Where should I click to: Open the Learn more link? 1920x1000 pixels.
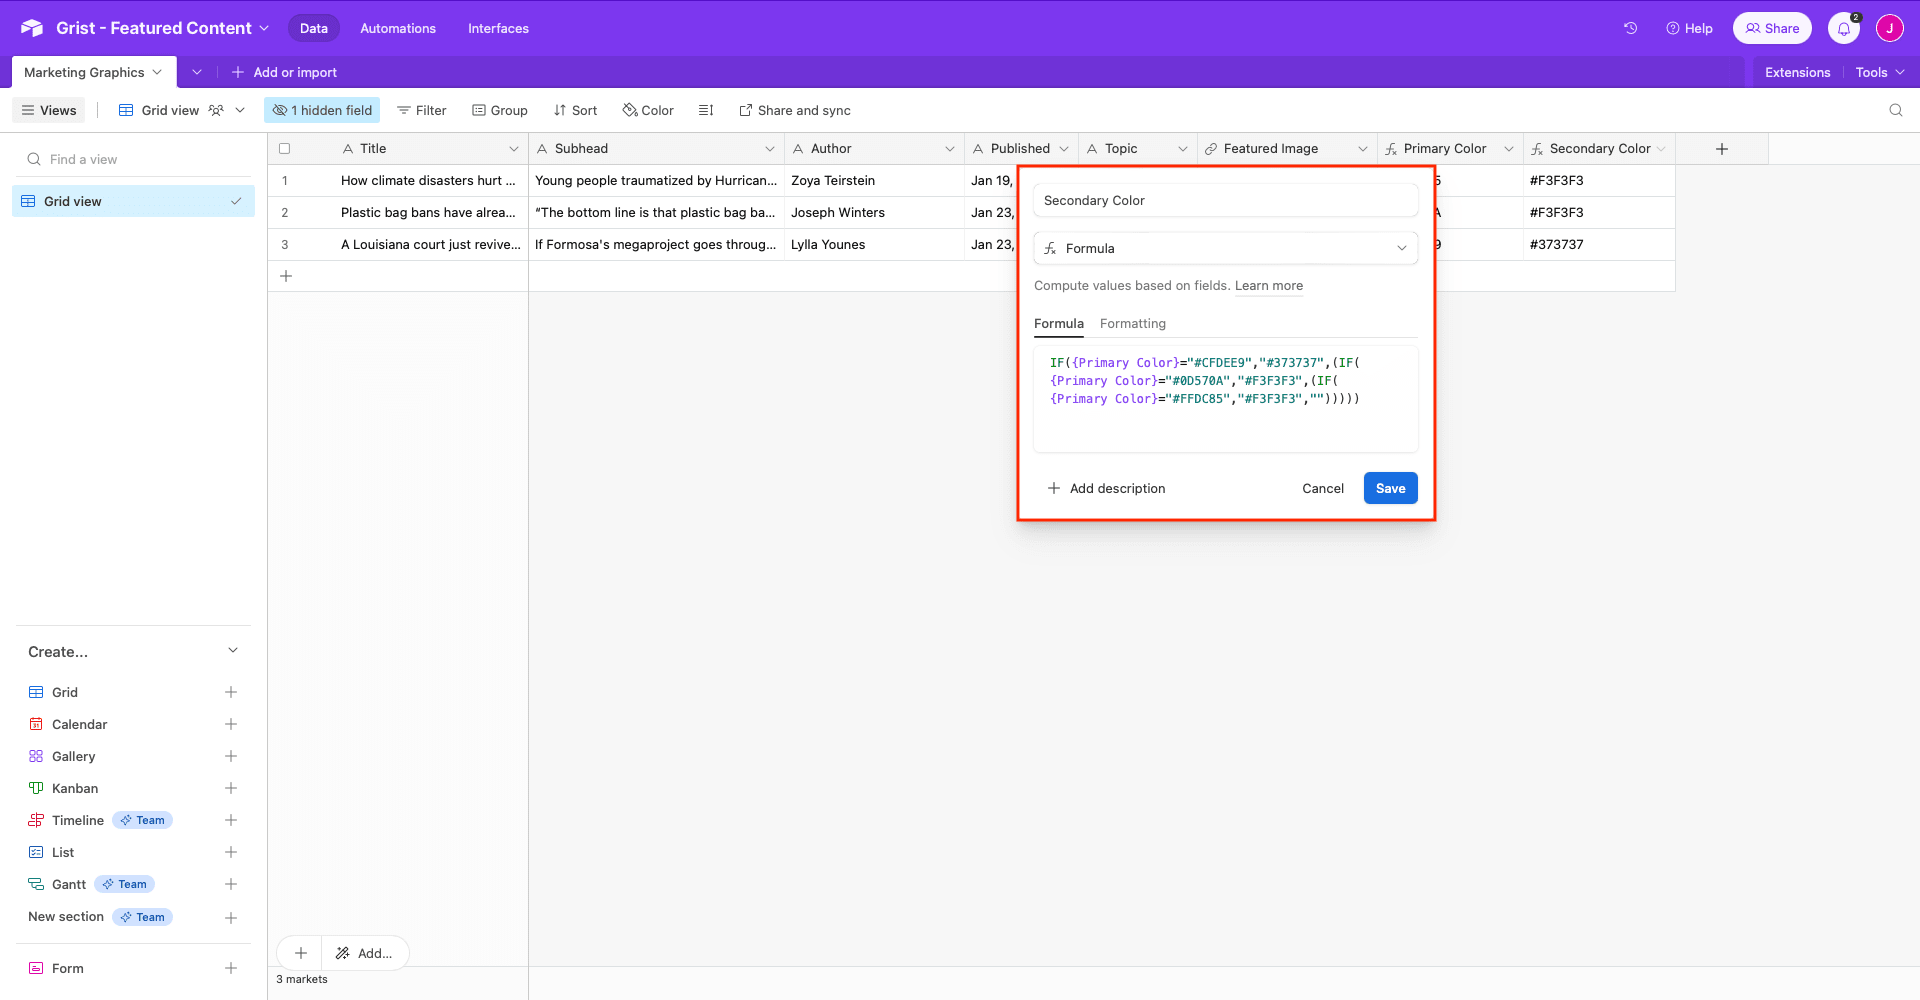tap(1268, 286)
